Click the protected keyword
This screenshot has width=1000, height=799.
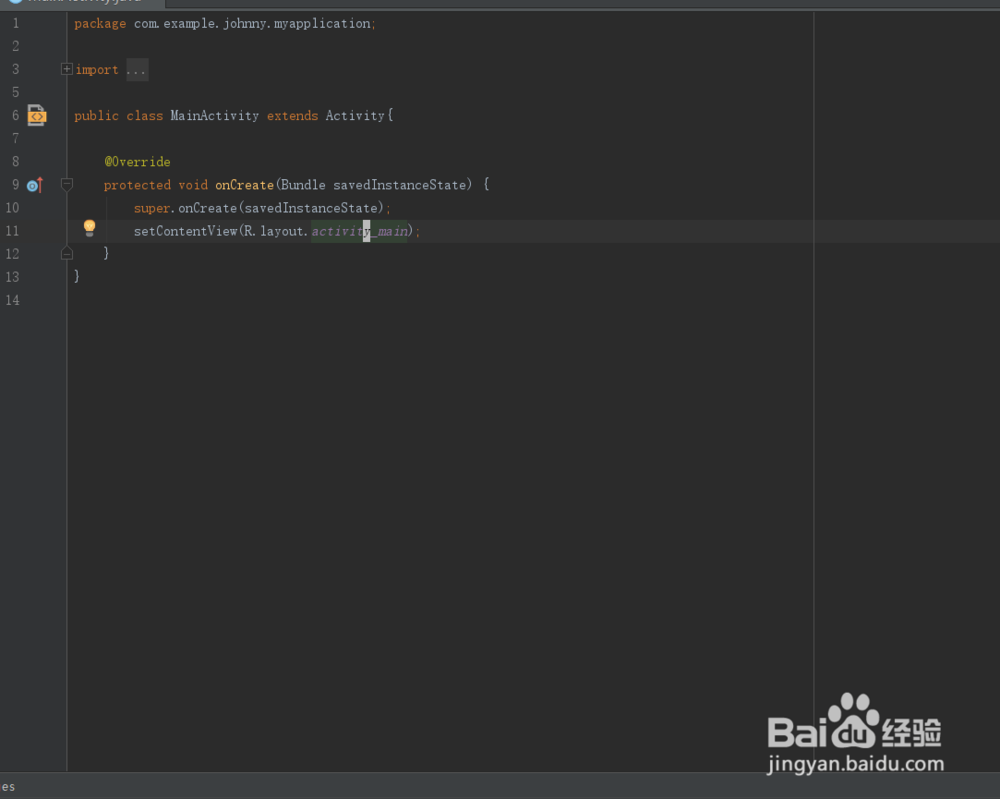click(x=137, y=186)
